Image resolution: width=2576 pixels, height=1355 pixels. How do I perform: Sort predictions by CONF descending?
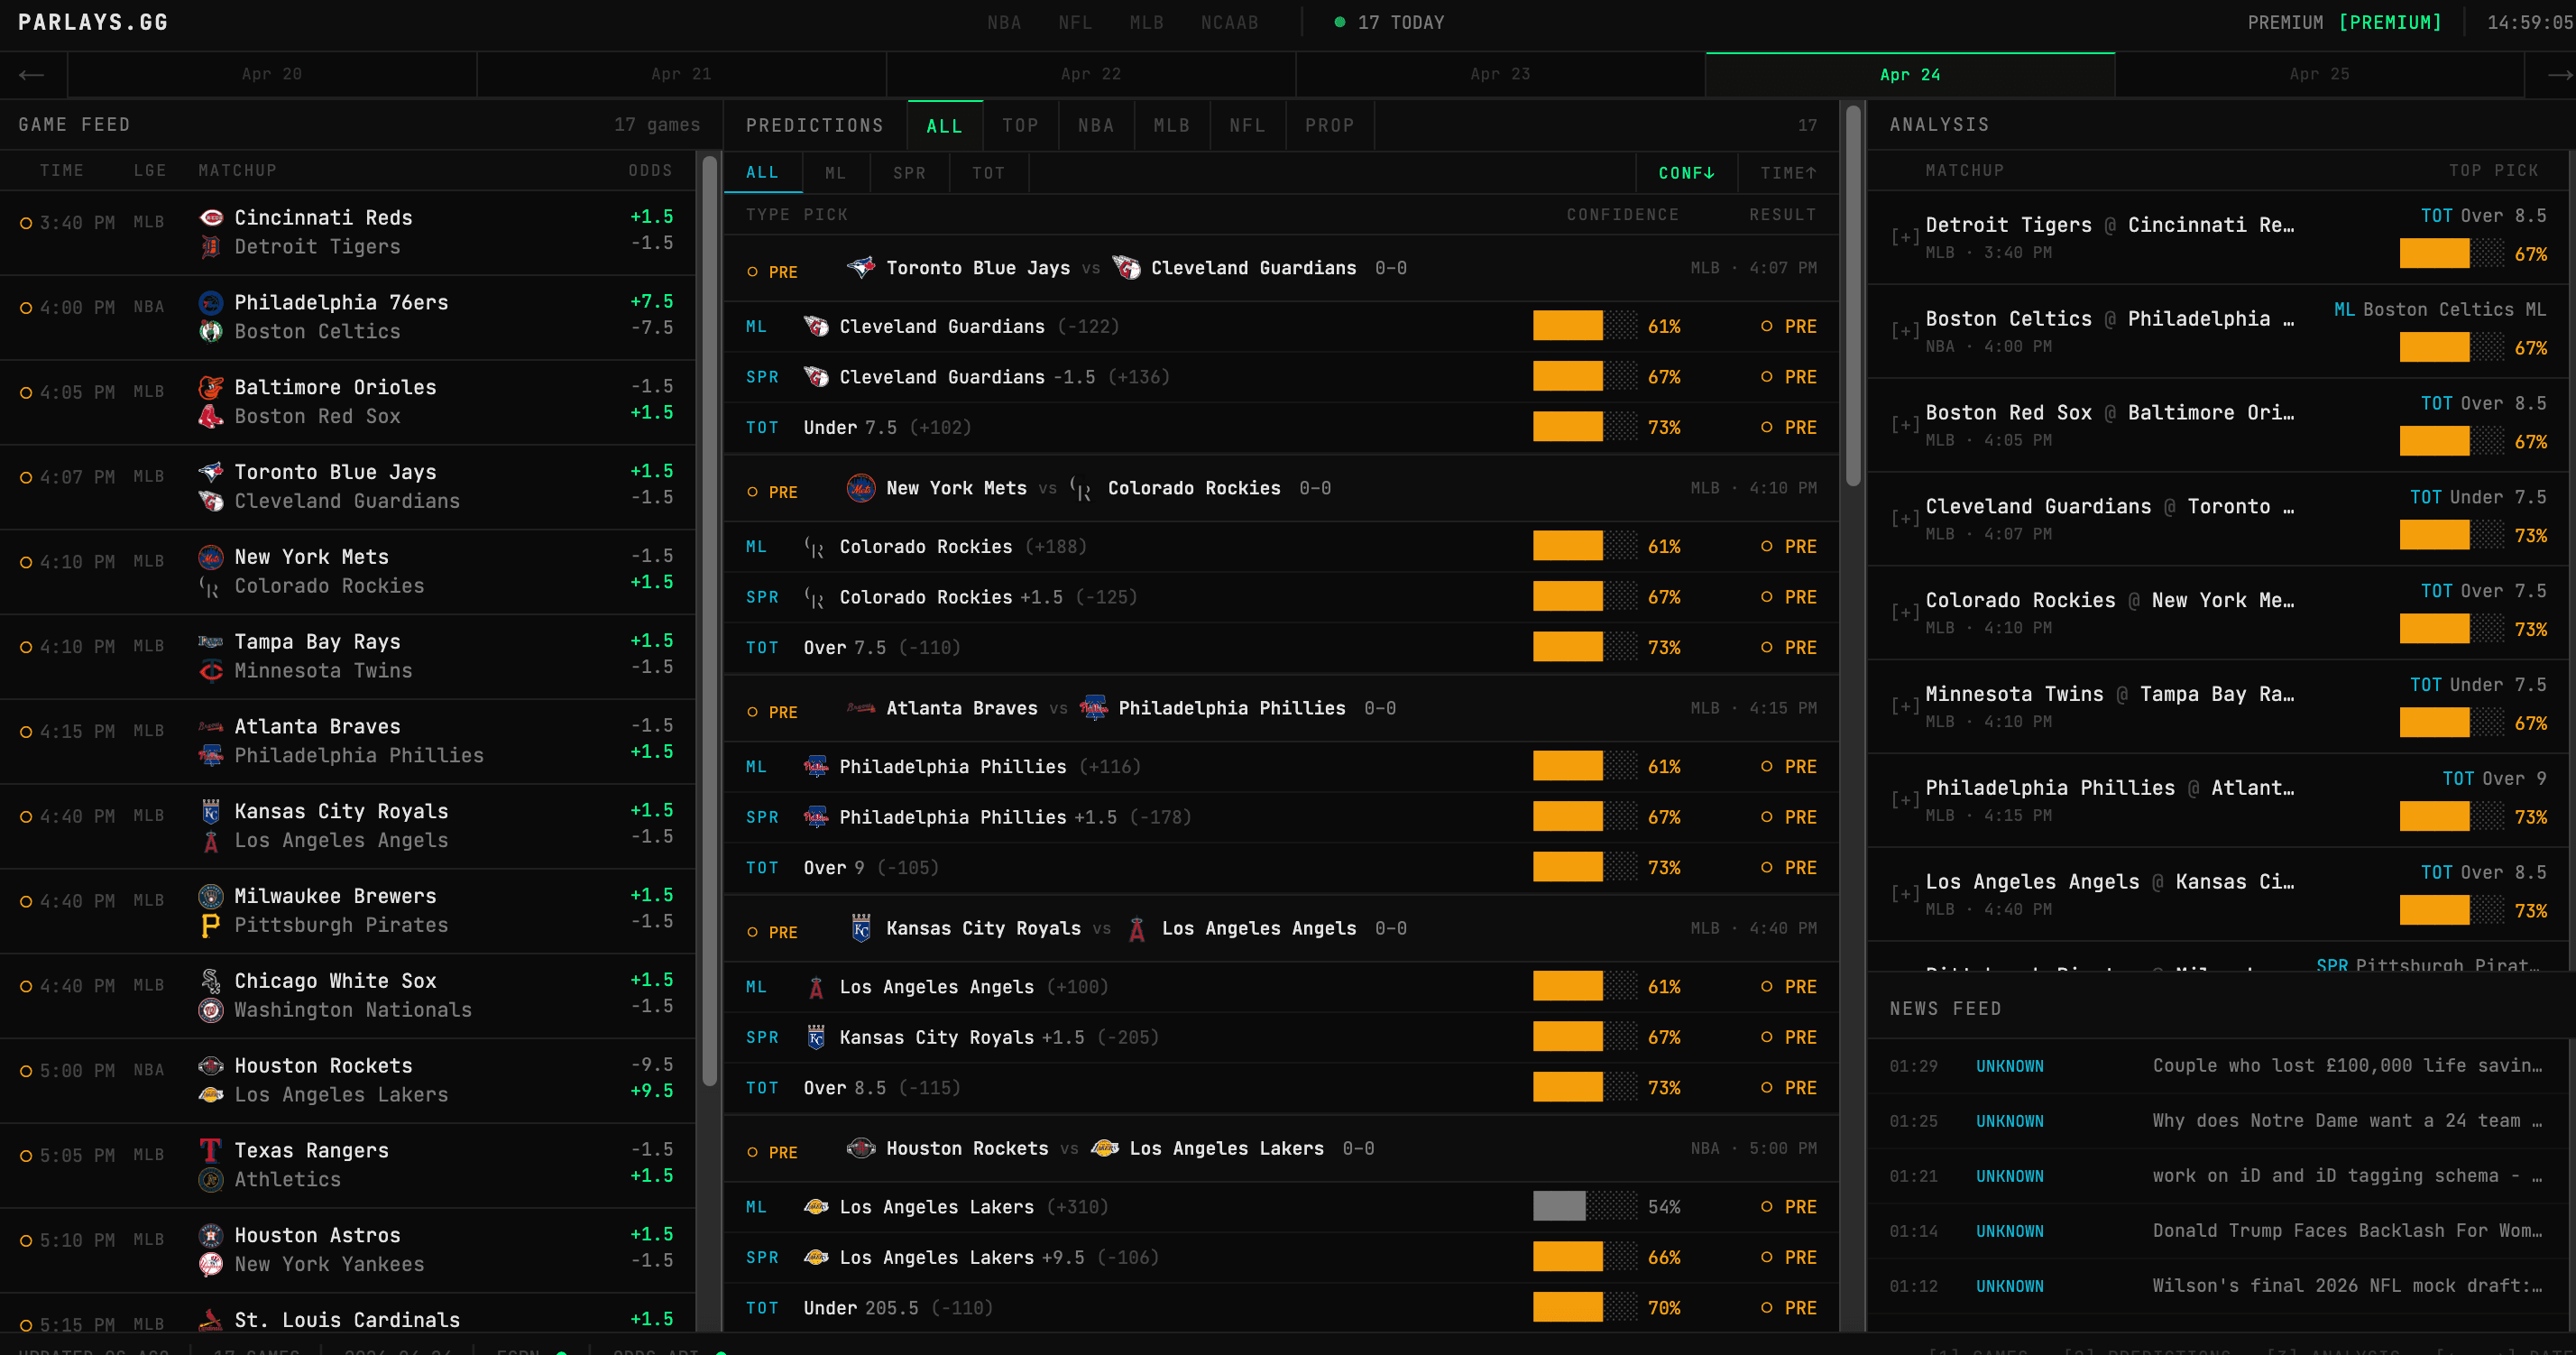point(1686,173)
